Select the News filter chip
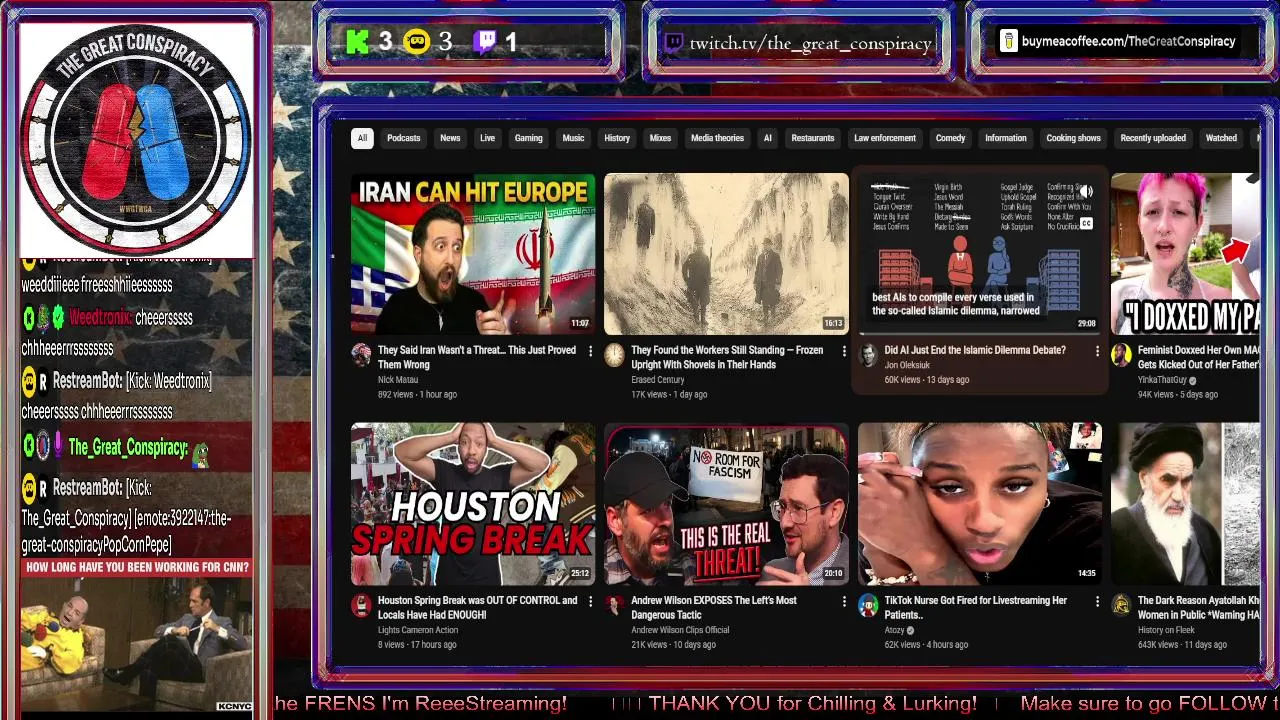Viewport: 1280px width, 720px height. coord(450,138)
